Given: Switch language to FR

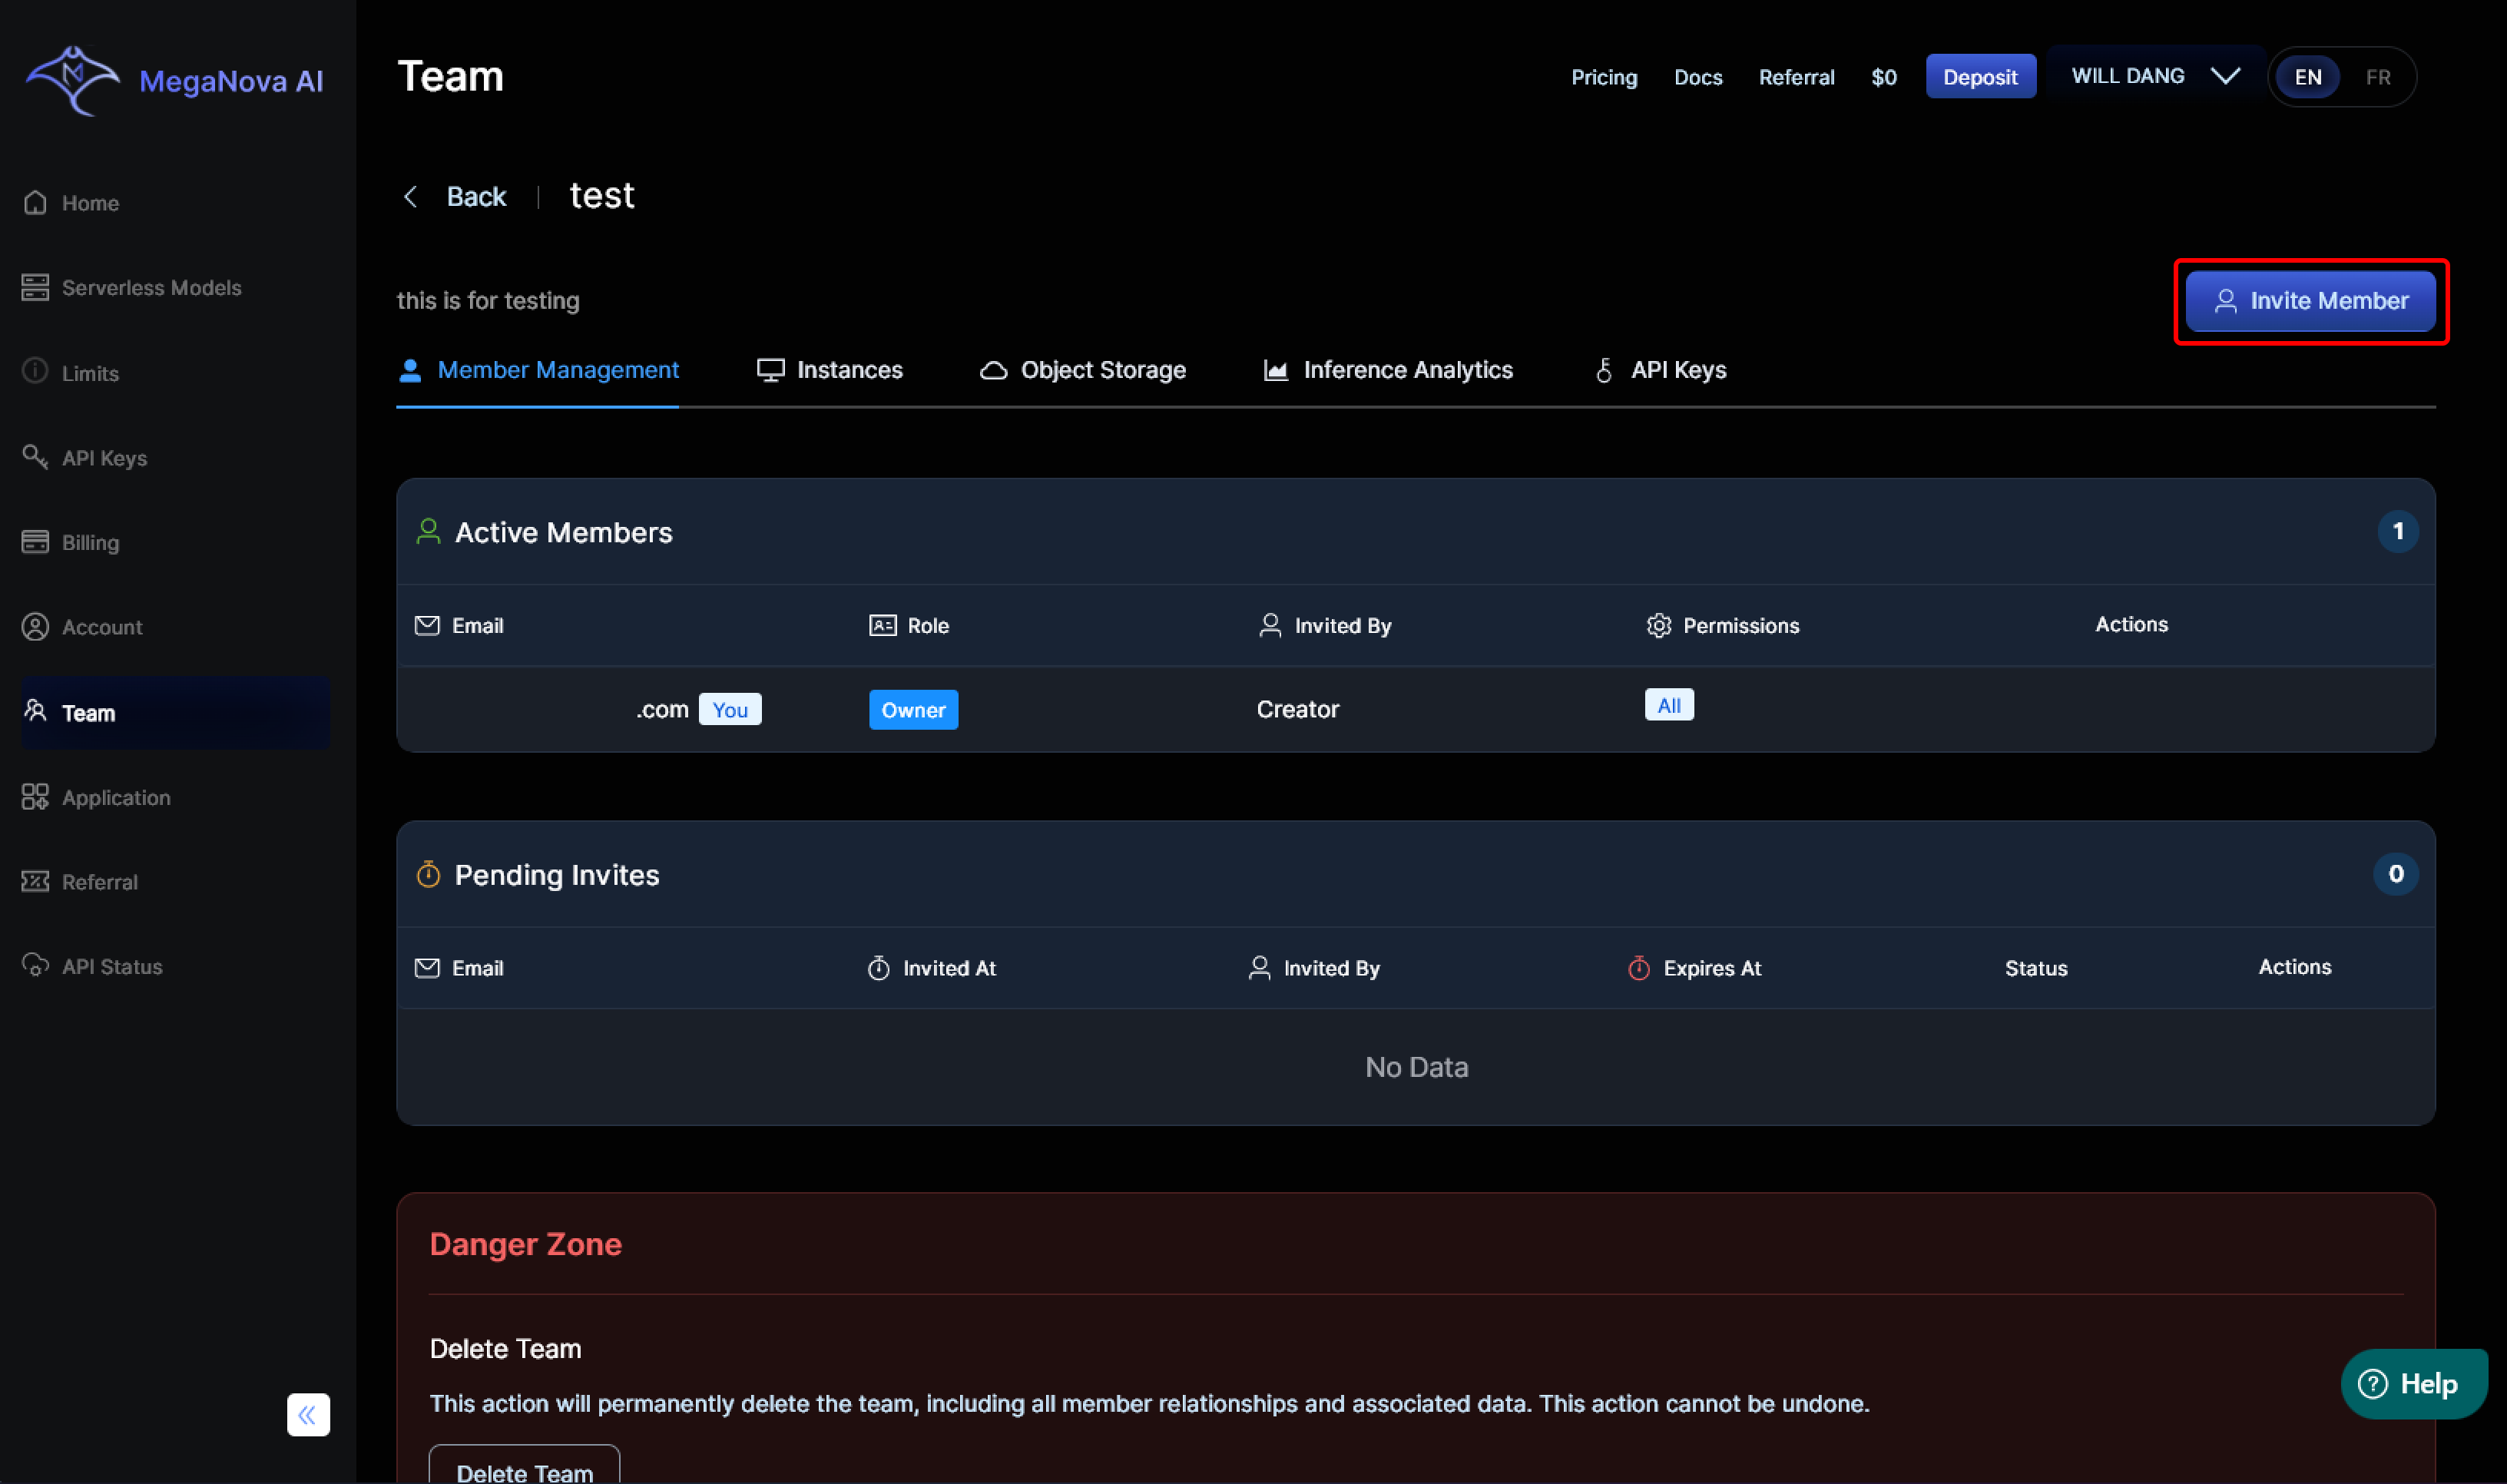Looking at the screenshot, I should (x=2378, y=77).
